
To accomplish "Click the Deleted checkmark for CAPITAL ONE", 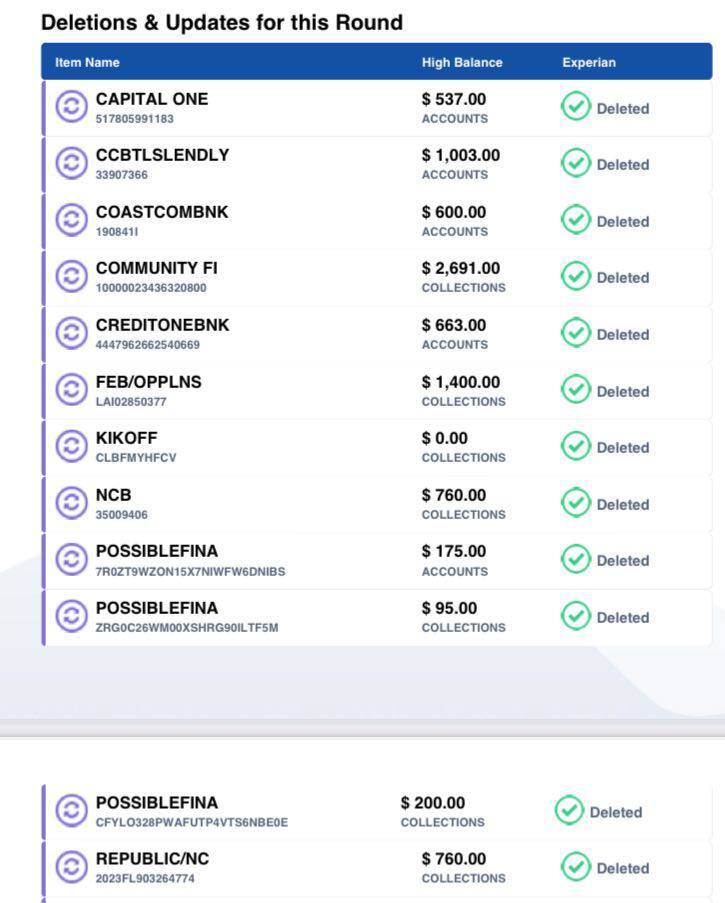I will click(x=575, y=107).
